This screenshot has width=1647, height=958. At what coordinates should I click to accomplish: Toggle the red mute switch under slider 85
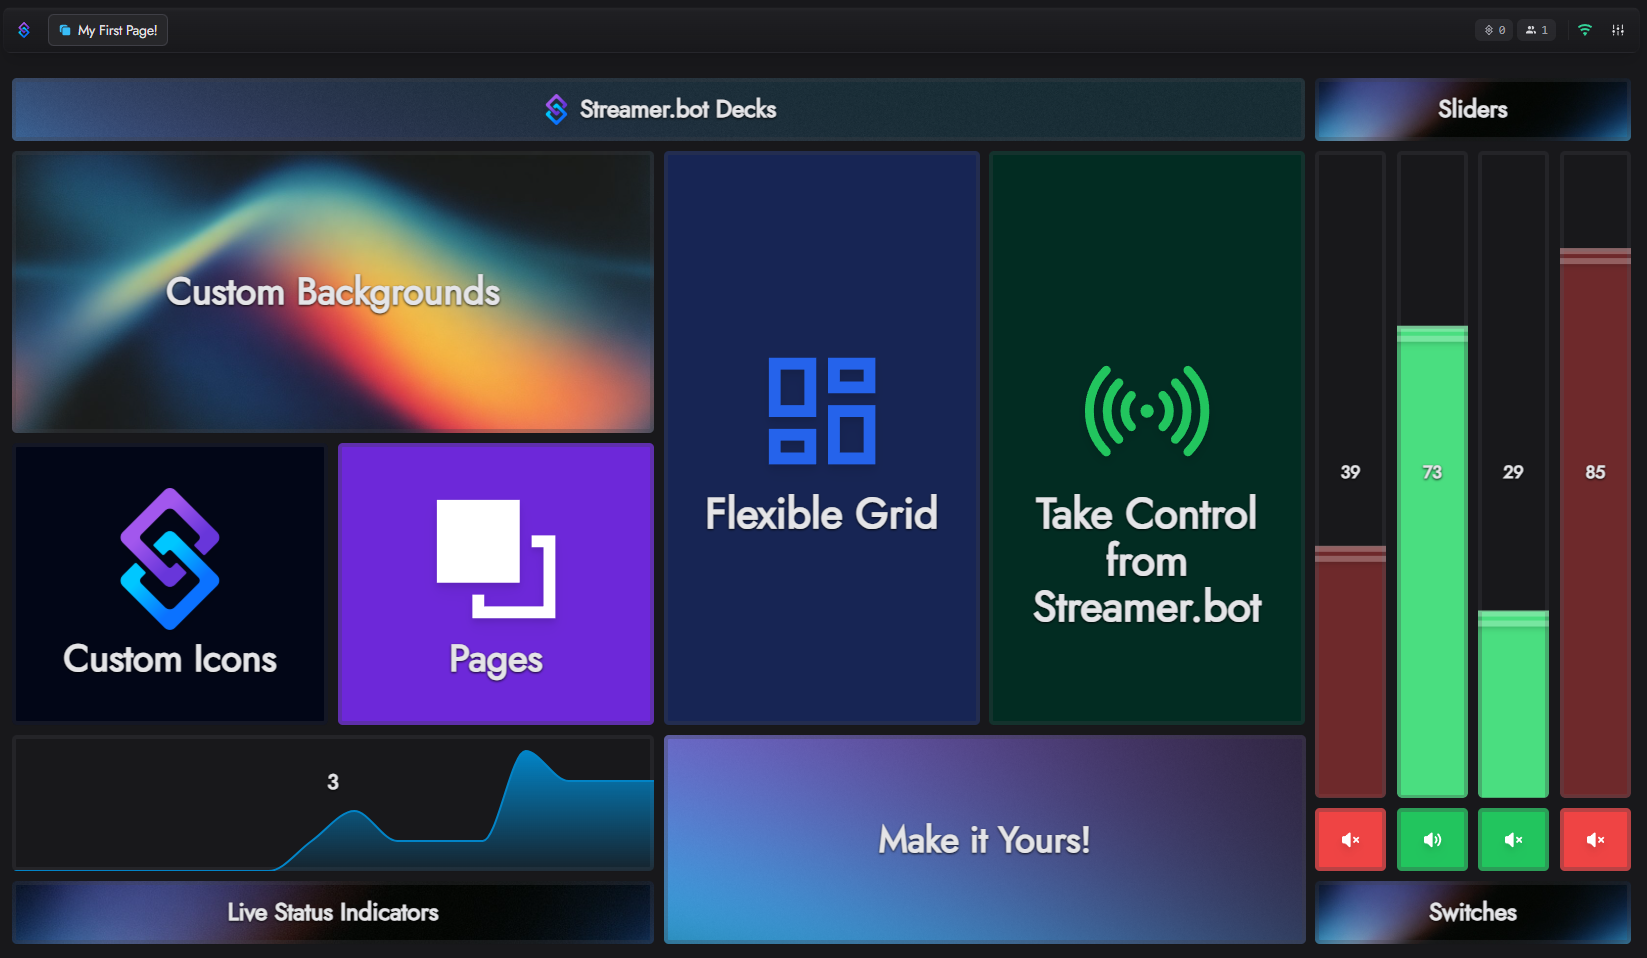[1595, 840]
